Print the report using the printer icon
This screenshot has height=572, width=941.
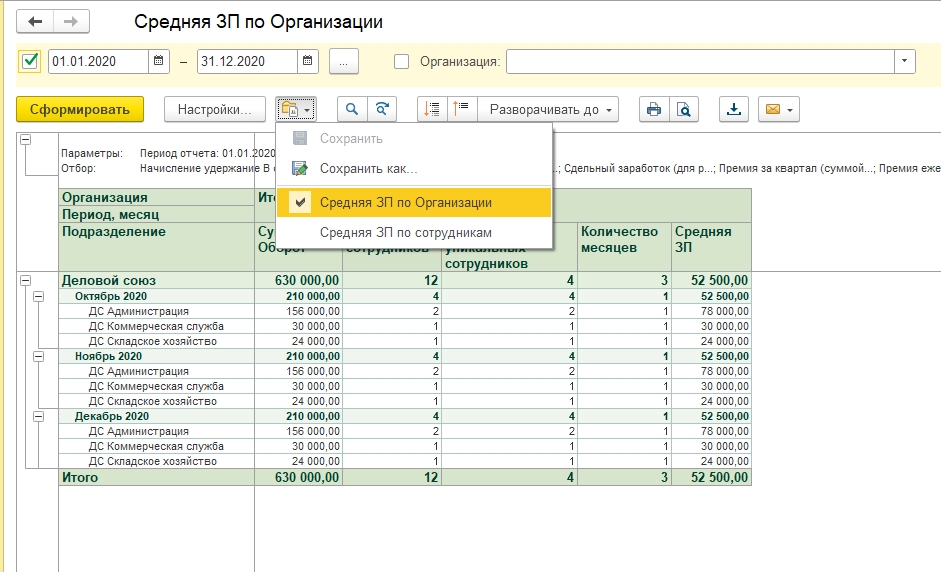pos(654,109)
